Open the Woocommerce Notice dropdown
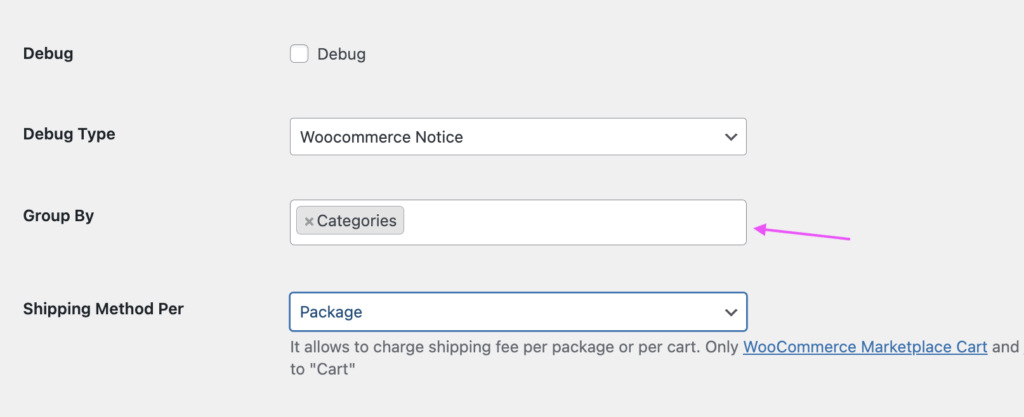Screen dimensions: 1024x417 (518, 137)
